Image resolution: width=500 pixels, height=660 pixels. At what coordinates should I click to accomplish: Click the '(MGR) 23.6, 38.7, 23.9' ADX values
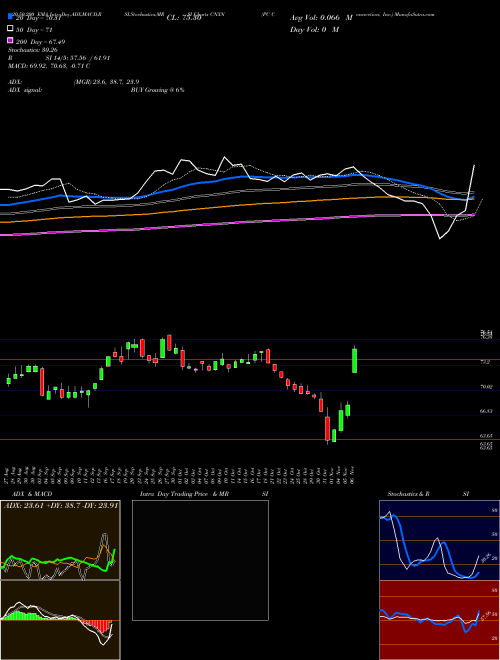click(106, 82)
